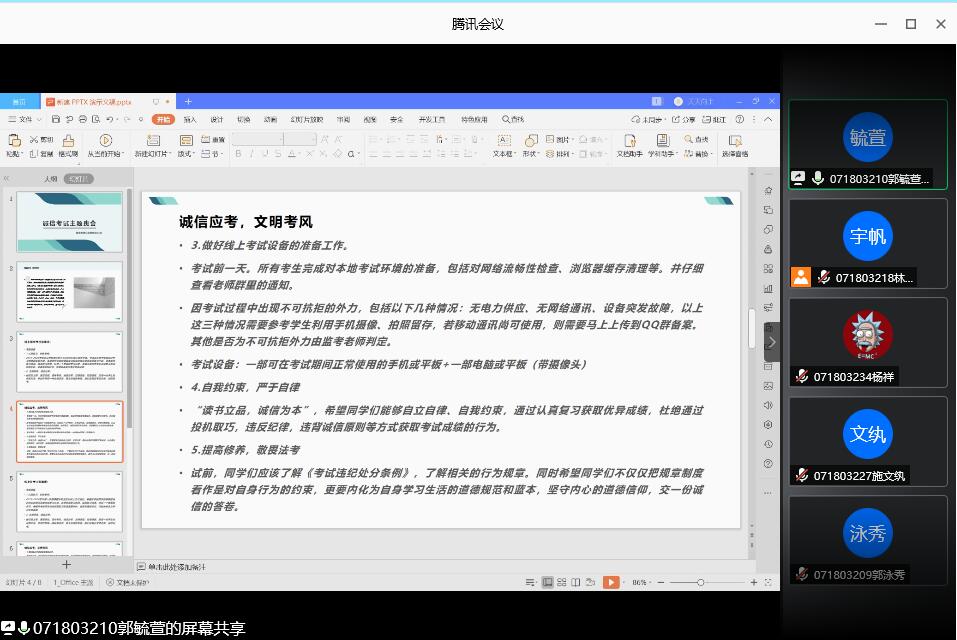Toggle Italic formatting button
The image size is (957, 640).
[x=251, y=154]
